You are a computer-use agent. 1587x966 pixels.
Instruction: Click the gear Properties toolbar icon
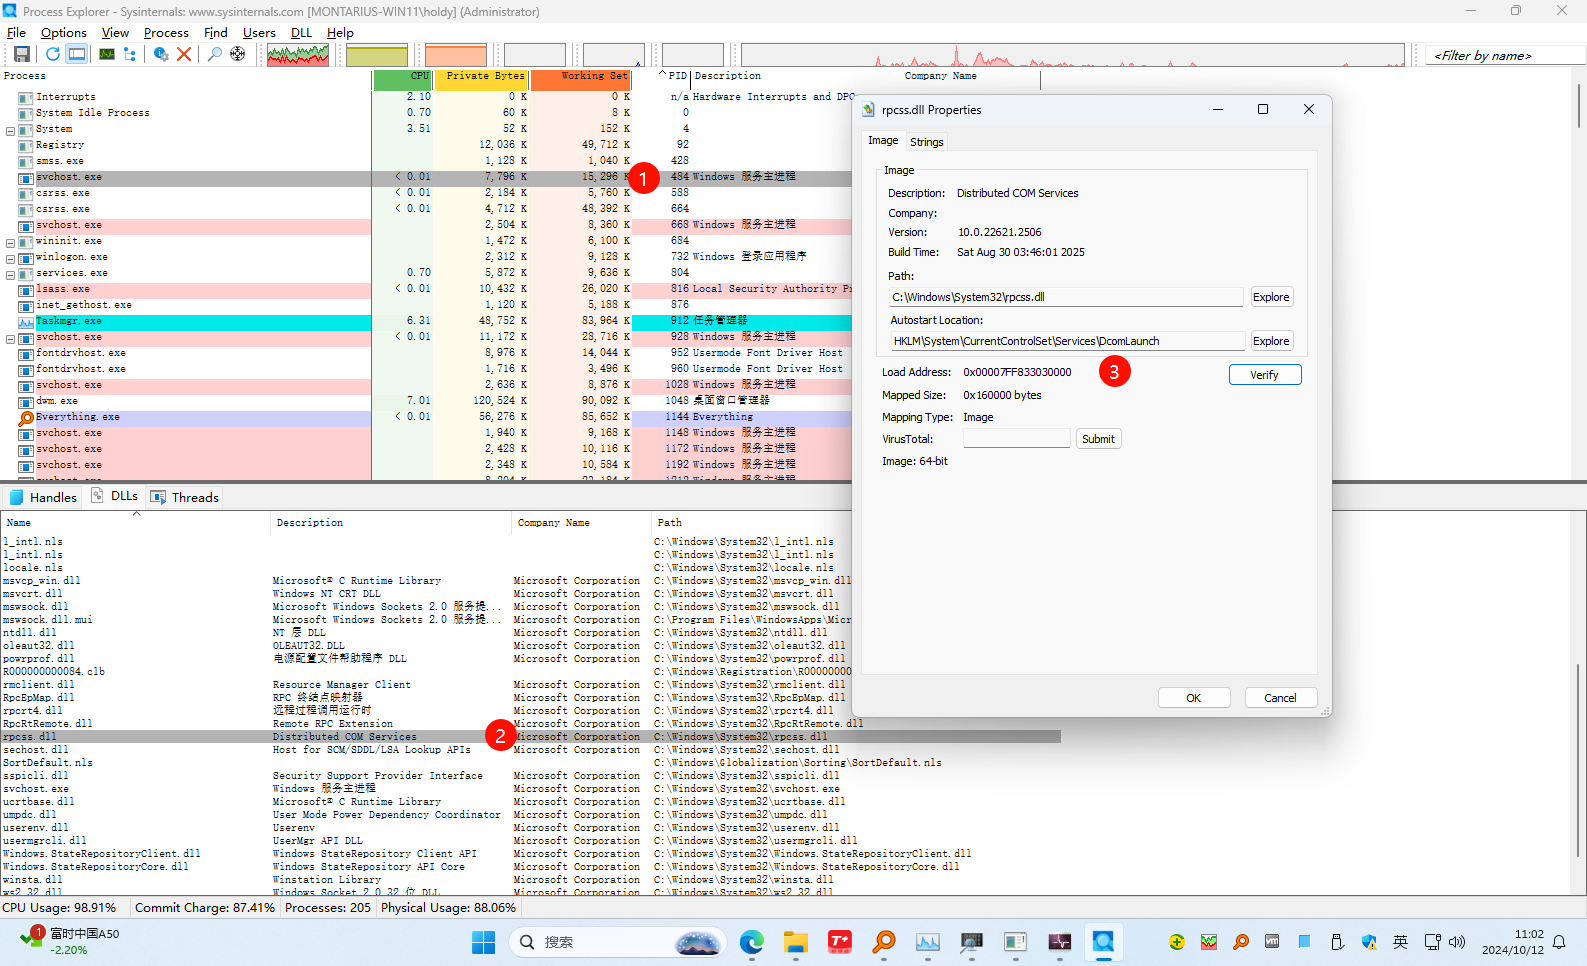click(160, 54)
